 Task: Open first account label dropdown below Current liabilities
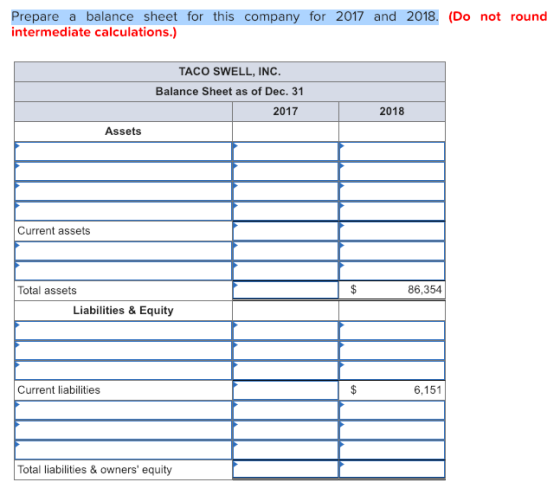(123, 410)
